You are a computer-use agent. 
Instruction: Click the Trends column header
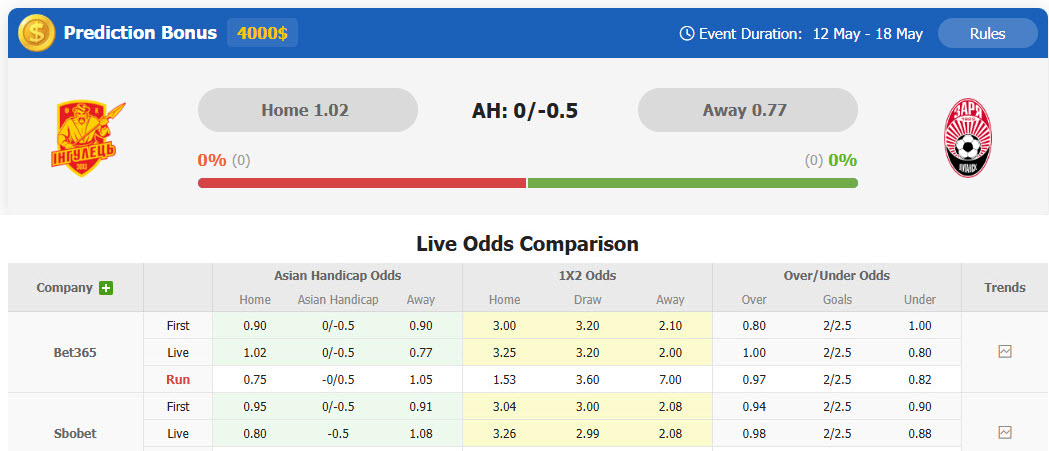[1005, 287]
